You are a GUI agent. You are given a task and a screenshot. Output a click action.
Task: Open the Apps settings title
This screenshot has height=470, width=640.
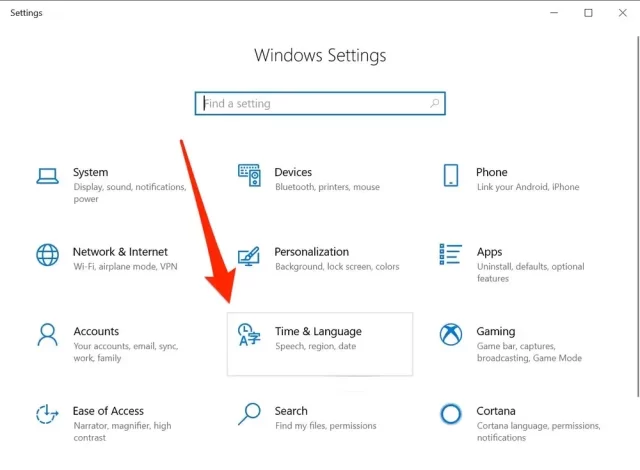489,252
